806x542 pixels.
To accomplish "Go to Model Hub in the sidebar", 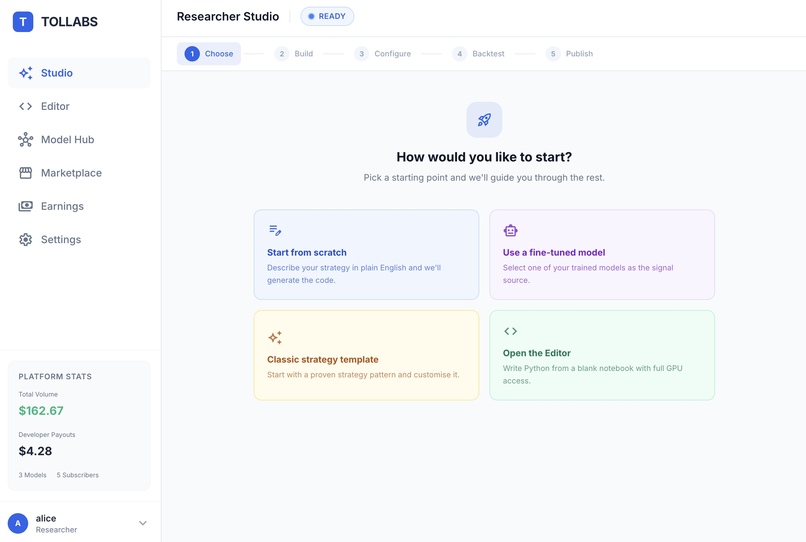I will point(79,139).
